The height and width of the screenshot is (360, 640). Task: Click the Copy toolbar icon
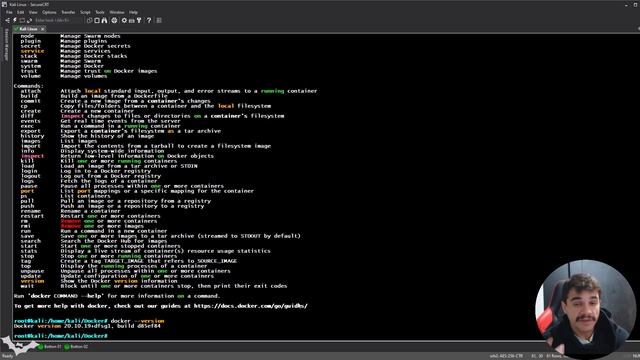[x=89, y=20]
